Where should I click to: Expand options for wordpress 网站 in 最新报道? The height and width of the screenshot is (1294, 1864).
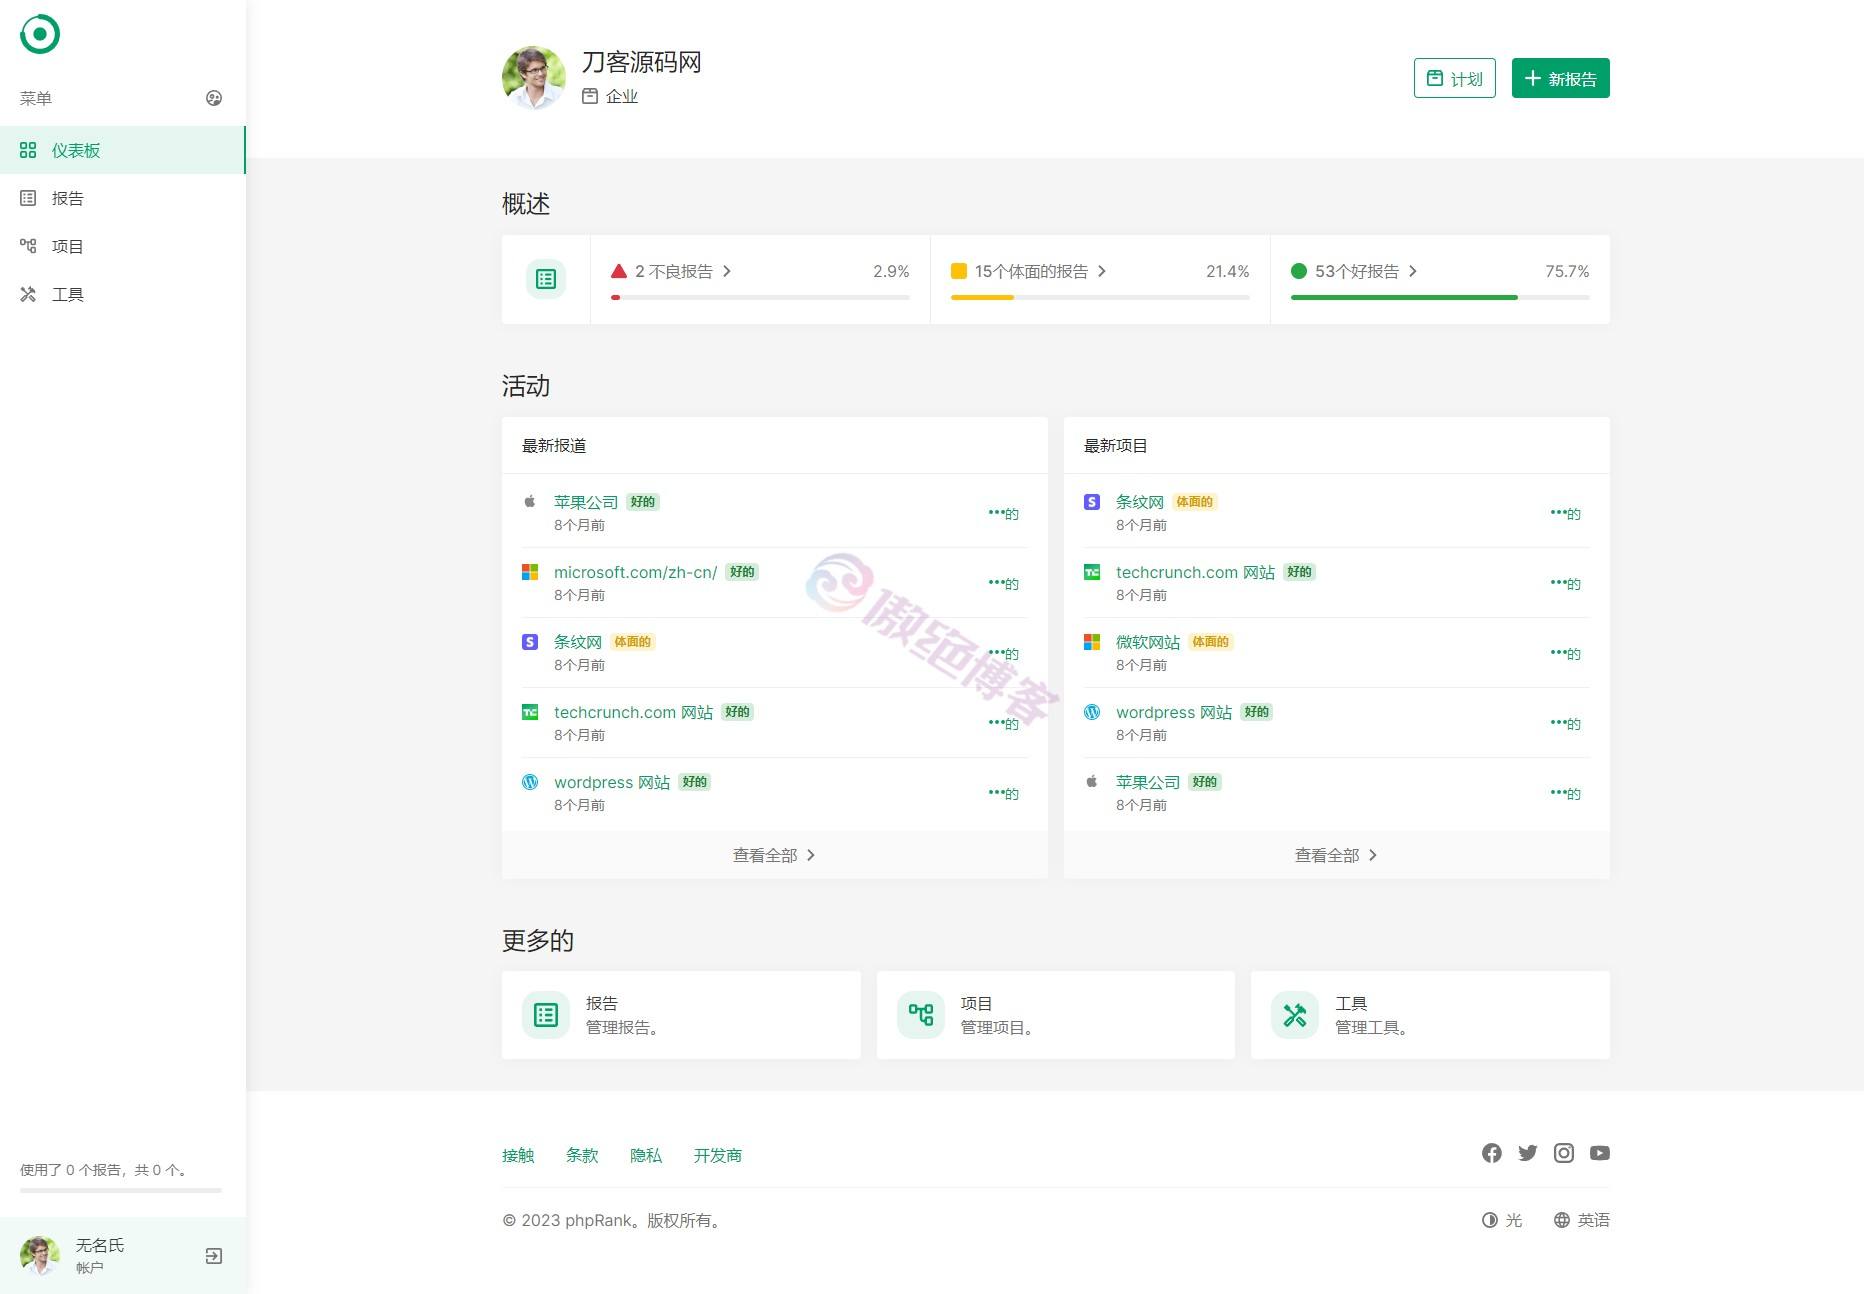tap(1003, 793)
